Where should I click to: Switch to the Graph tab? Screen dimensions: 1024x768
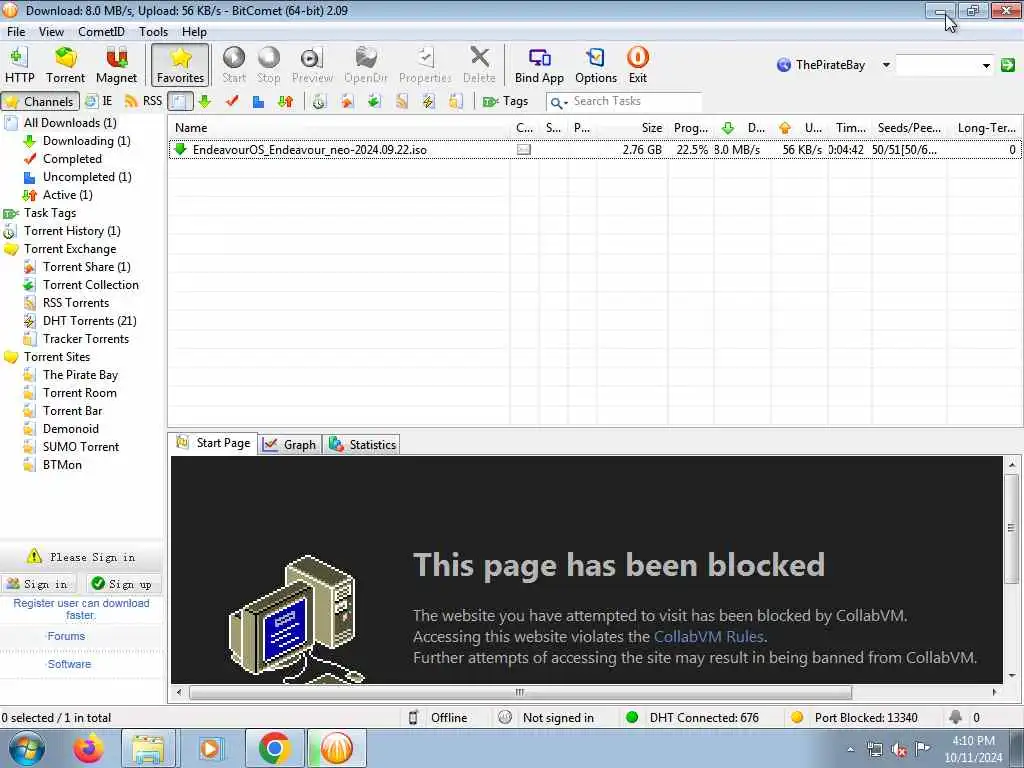(290, 445)
